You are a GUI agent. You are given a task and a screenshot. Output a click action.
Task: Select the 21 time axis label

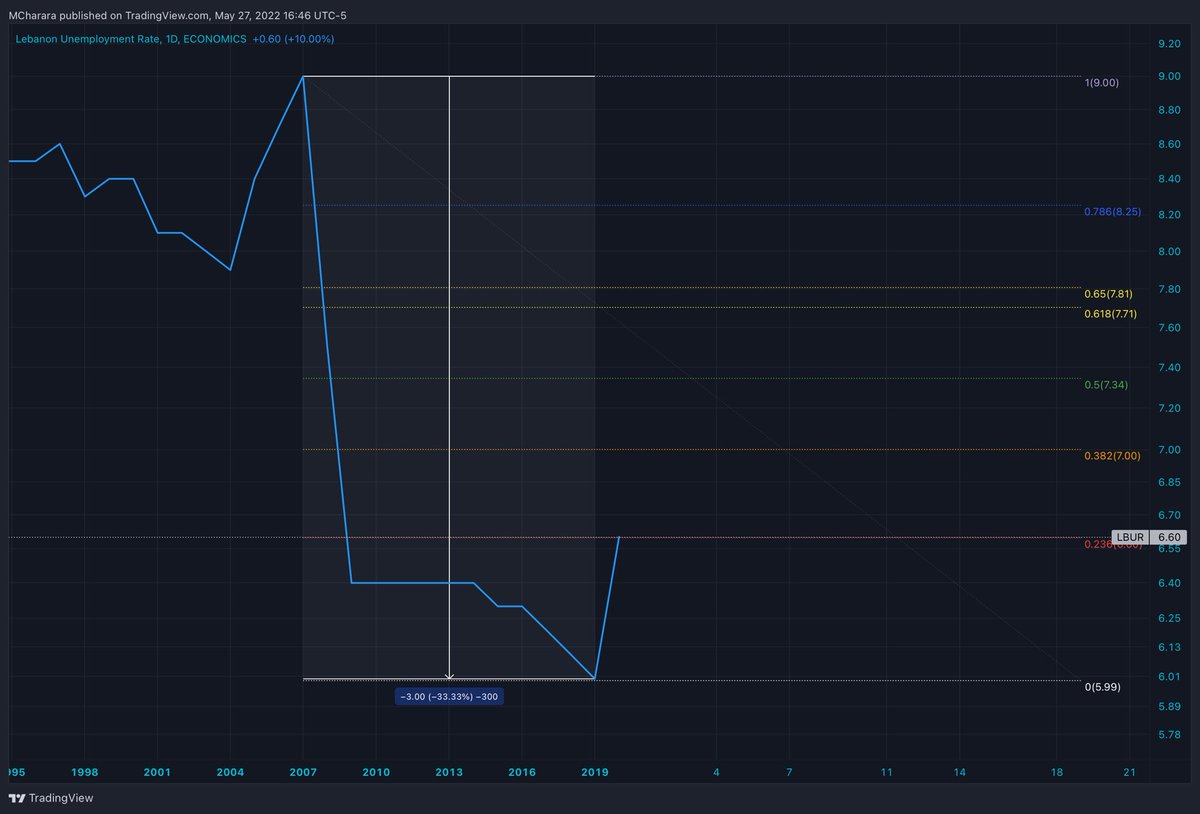click(x=1130, y=772)
